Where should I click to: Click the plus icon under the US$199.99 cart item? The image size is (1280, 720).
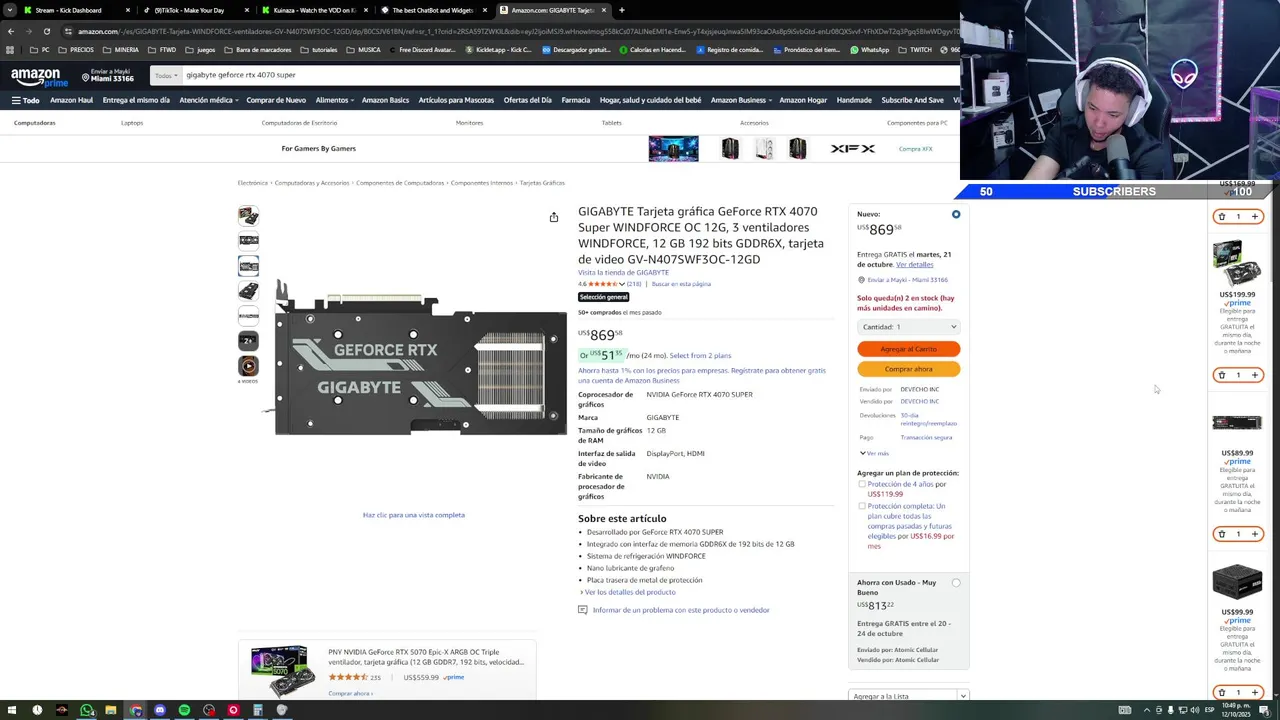click(x=1255, y=375)
